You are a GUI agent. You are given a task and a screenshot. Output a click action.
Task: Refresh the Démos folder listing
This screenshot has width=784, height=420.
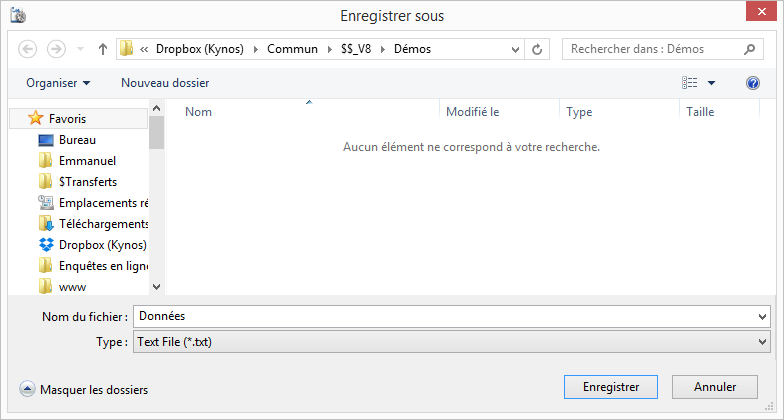click(537, 49)
